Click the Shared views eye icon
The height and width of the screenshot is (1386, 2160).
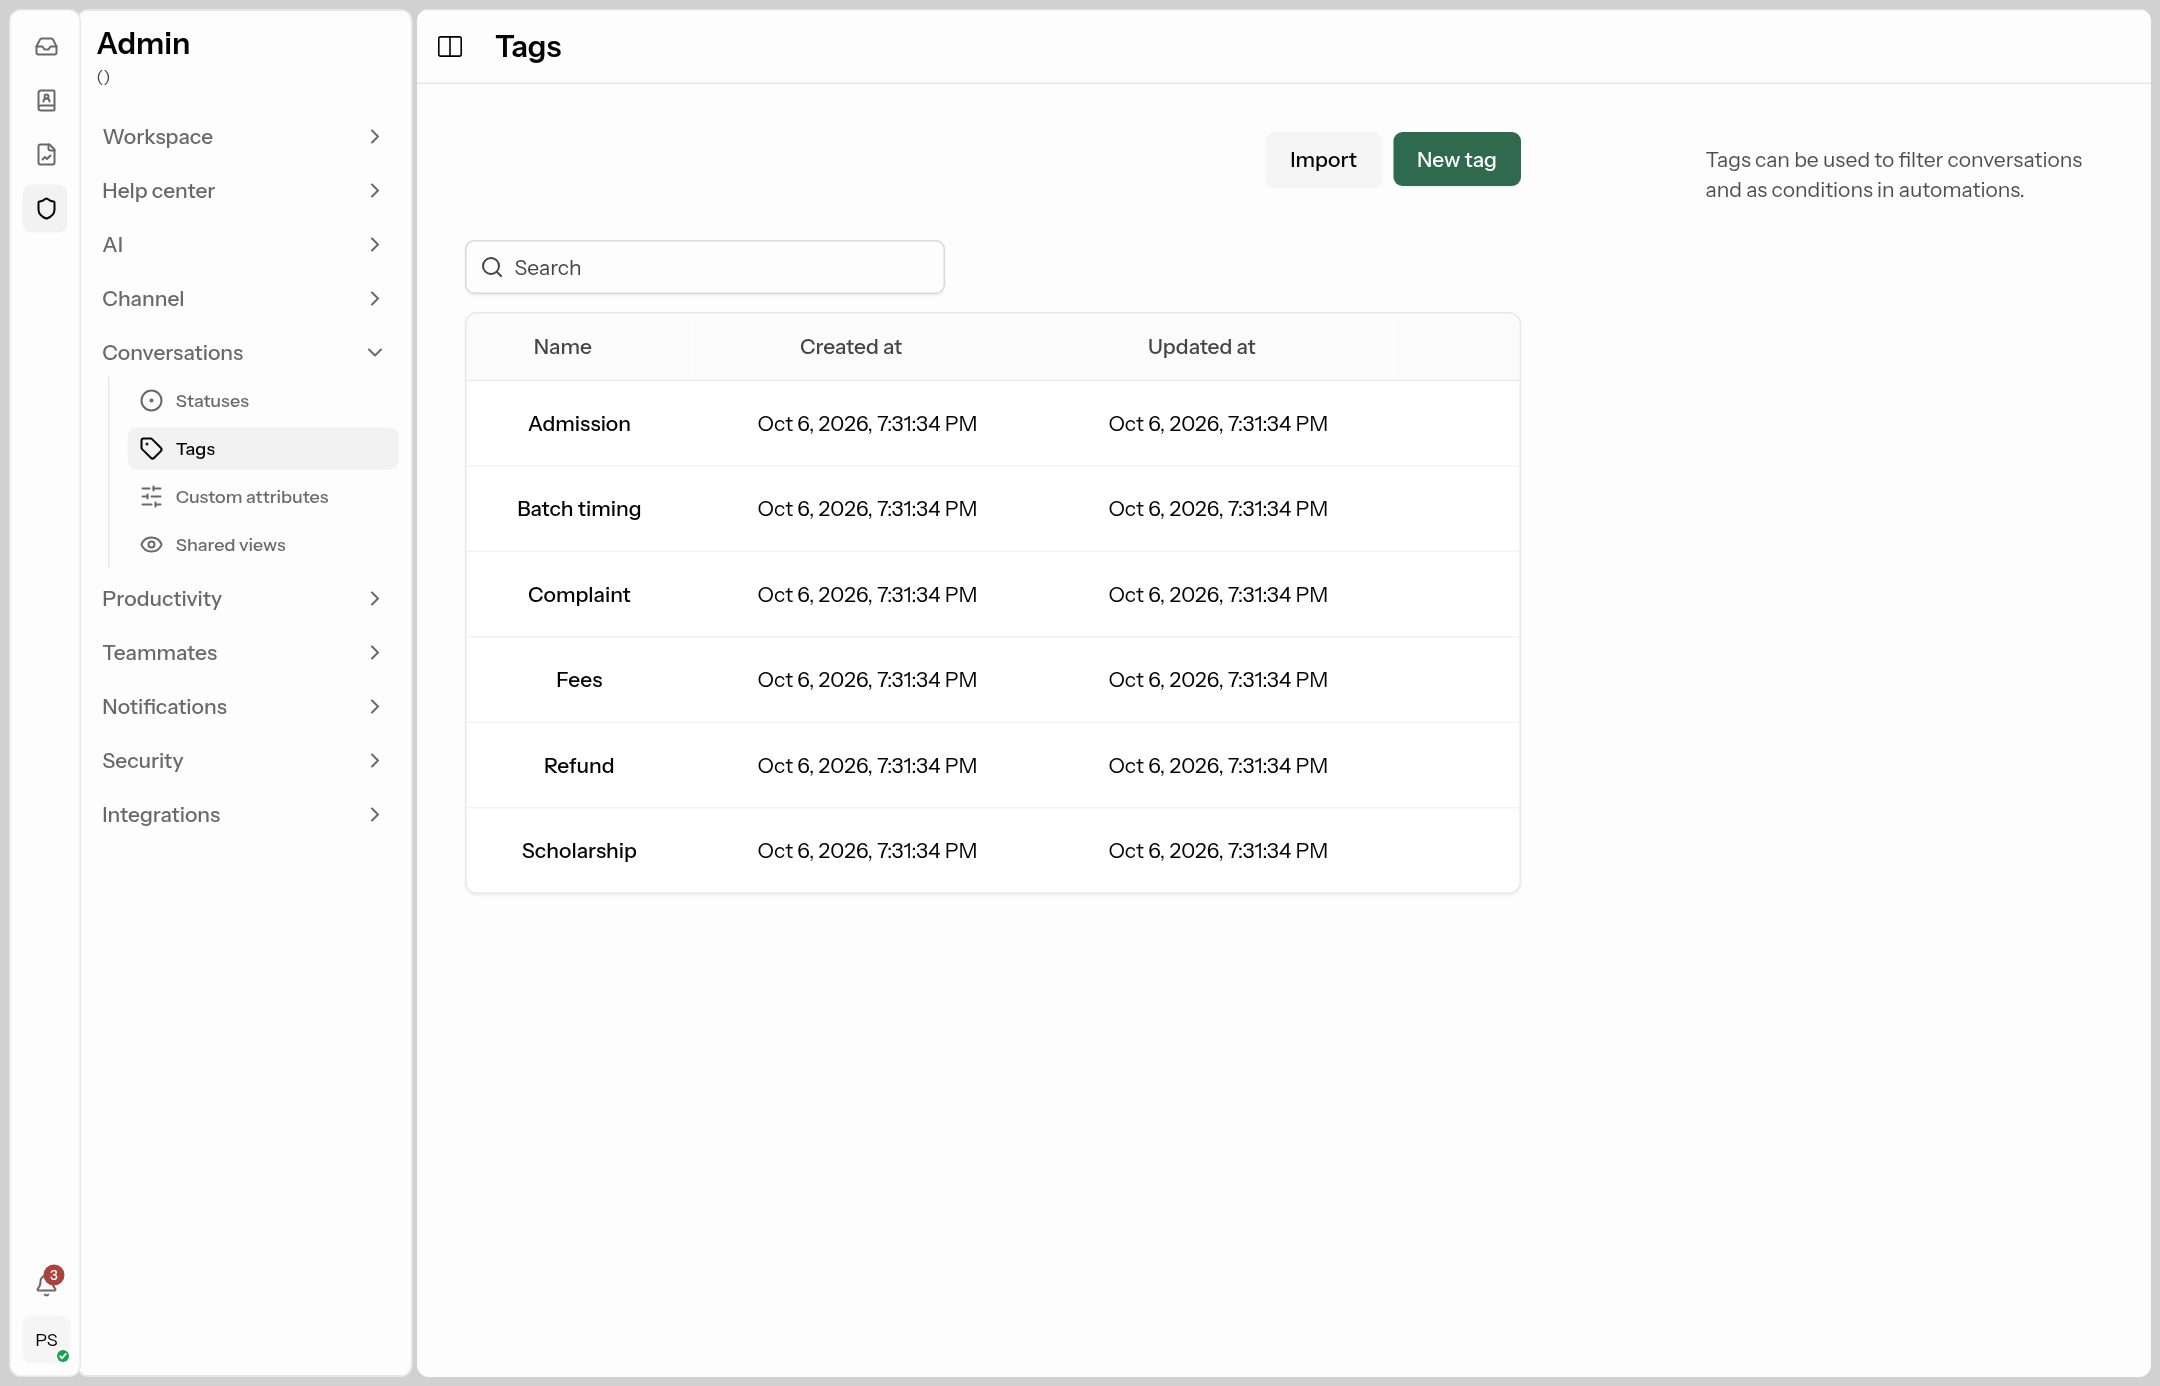pos(151,545)
